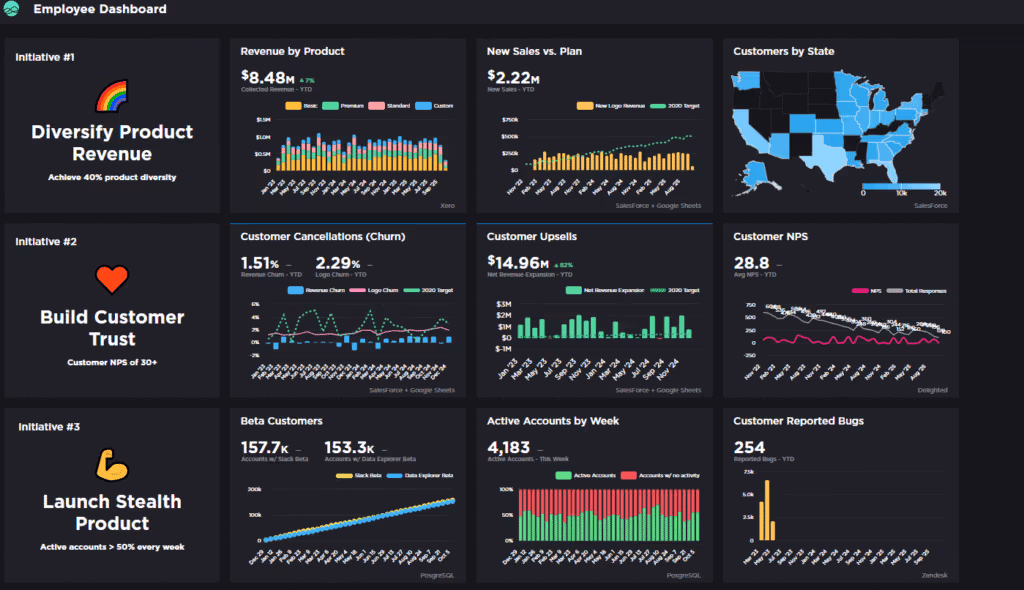Click the 153.3K Data Explorer Beta value
The image size is (1024, 590).
(x=349, y=448)
